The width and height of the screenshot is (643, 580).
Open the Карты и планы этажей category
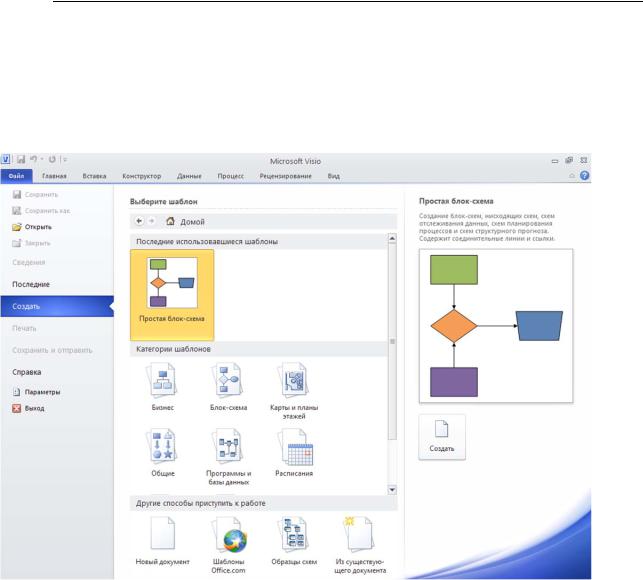(294, 390)
